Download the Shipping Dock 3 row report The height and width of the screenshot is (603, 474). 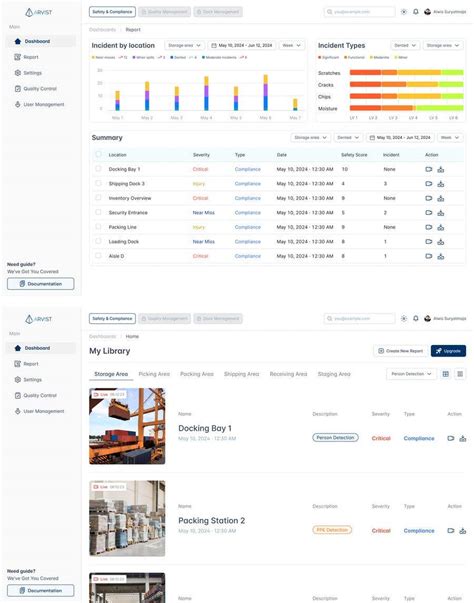(441, 184)
